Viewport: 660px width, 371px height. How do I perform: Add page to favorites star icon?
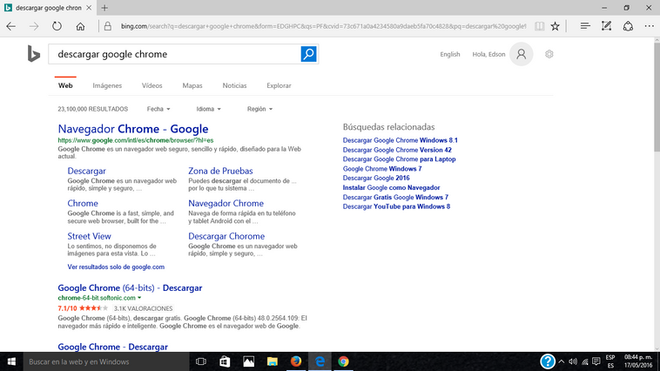(555, 26)
